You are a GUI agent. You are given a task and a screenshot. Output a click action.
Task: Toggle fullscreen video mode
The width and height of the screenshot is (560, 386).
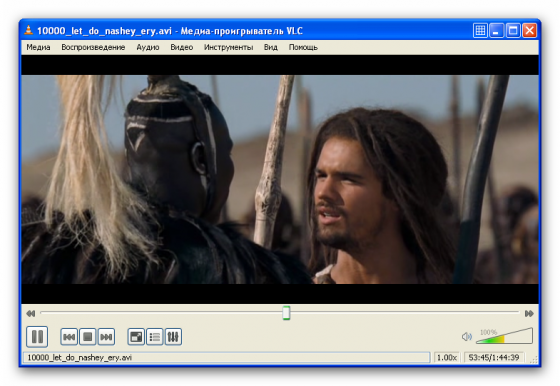(x=136, y=336)
